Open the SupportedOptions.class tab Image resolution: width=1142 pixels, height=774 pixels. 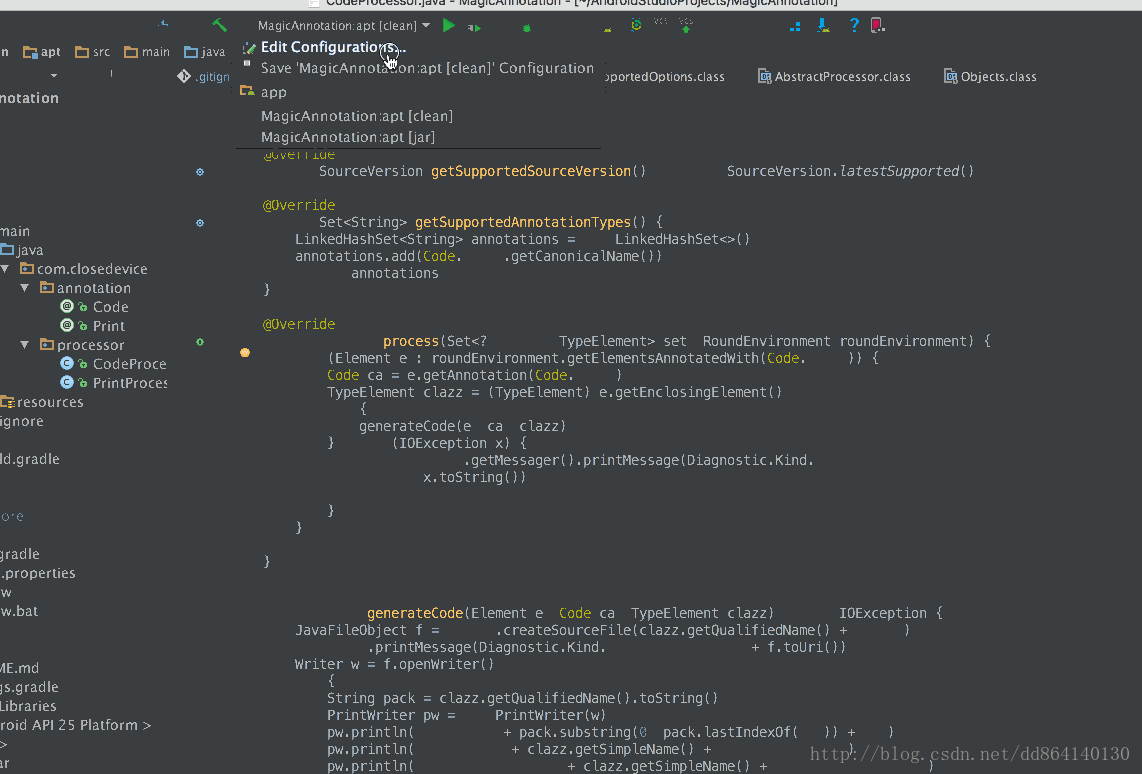coord(664,76)
